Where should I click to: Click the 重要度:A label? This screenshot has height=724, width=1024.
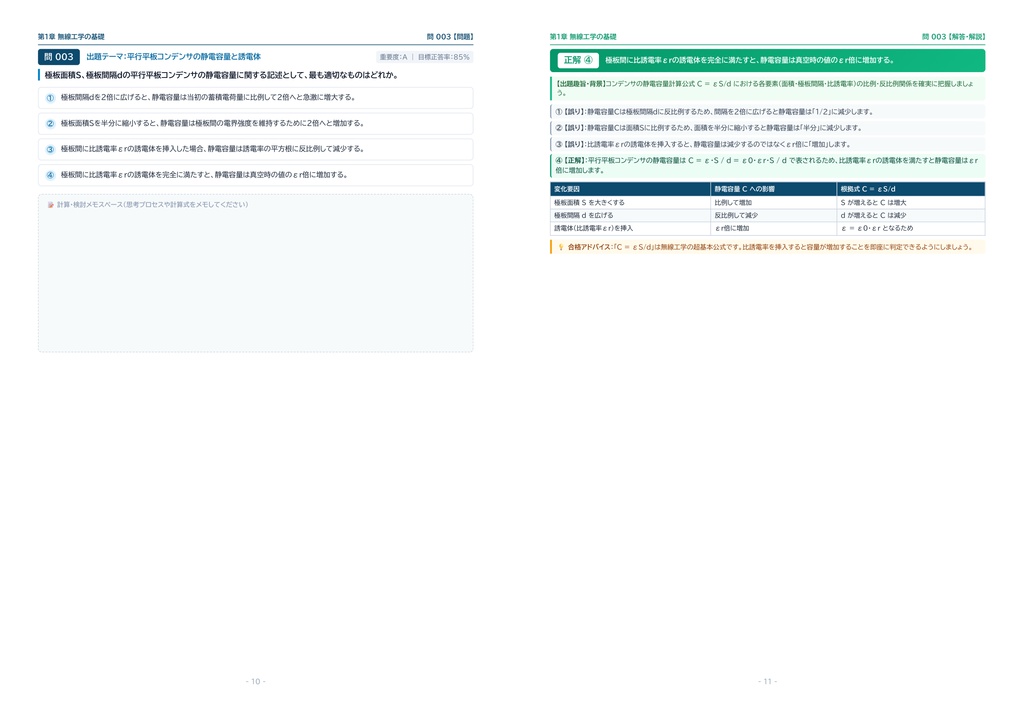(x=393, y=57)
